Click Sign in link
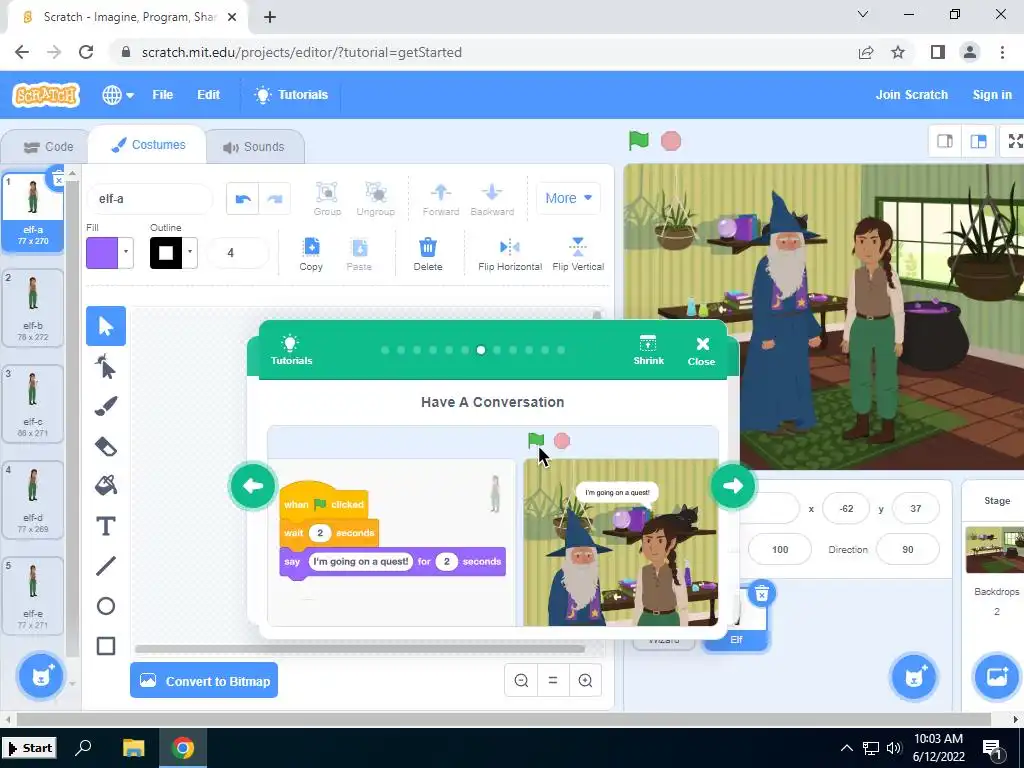Screen dimensions: 1024x768 [992, 95]
